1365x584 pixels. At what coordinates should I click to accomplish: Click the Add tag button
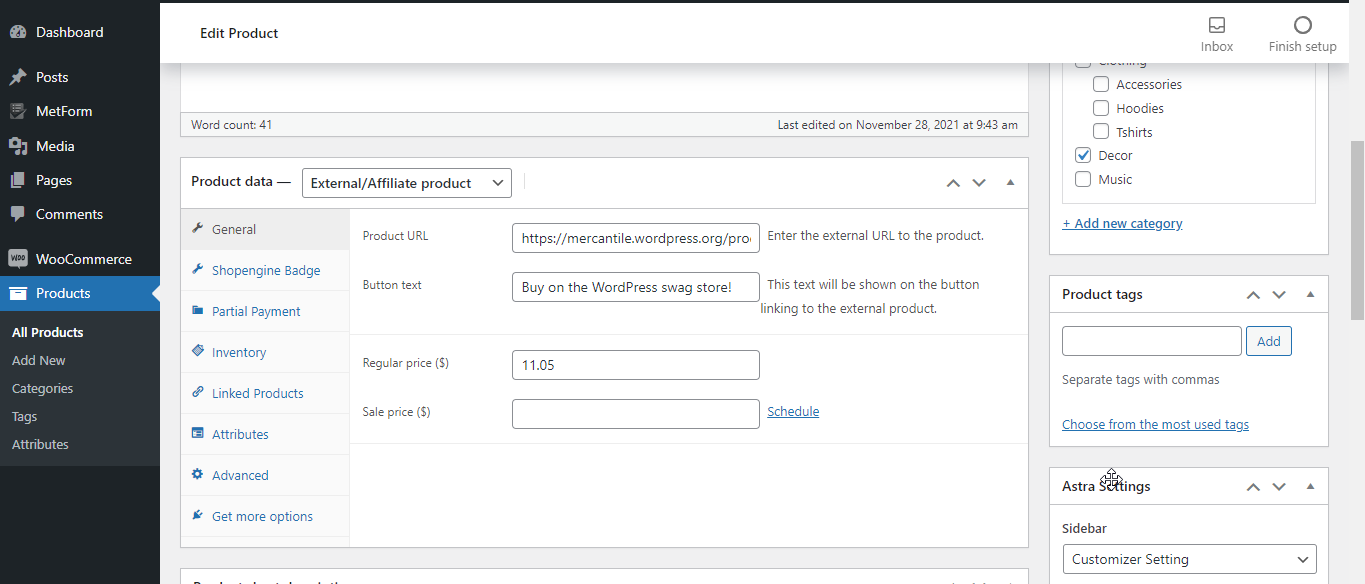1268,341
